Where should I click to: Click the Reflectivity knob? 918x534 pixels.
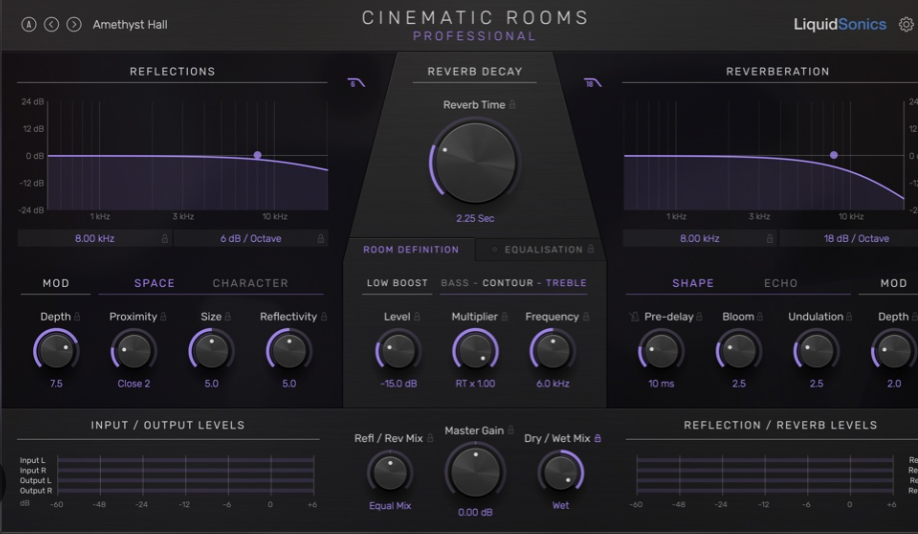pos(289,351)
